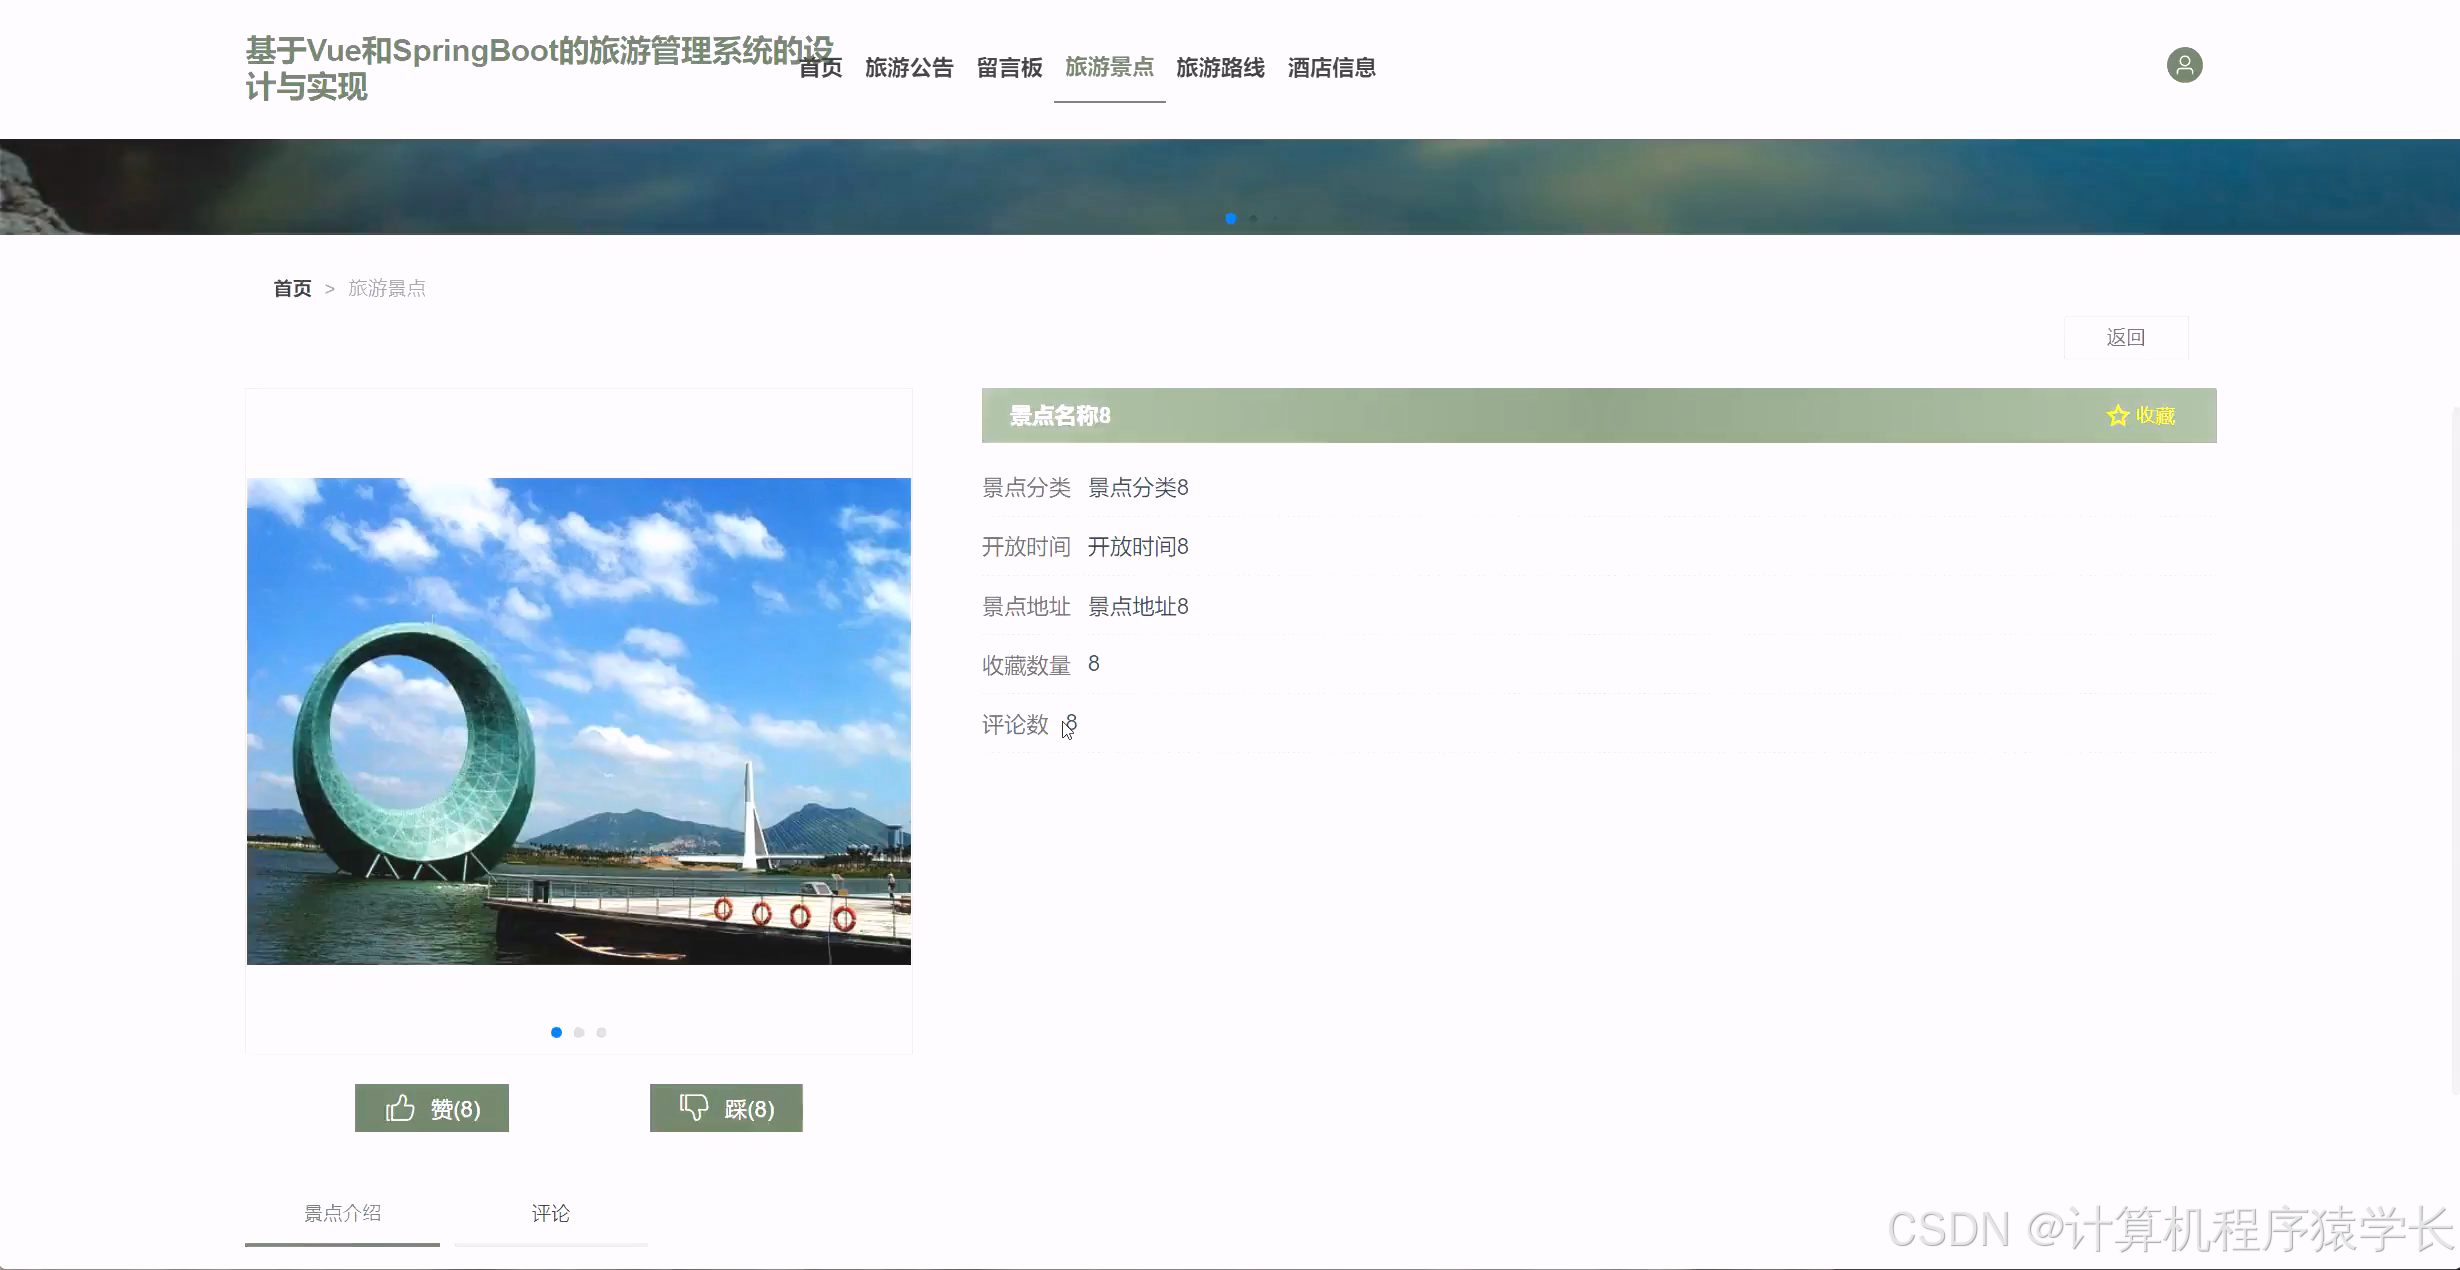Open the user profile avatar icon
The width and height of the screenshot is (2460, 1270).
coord(2184,65)
